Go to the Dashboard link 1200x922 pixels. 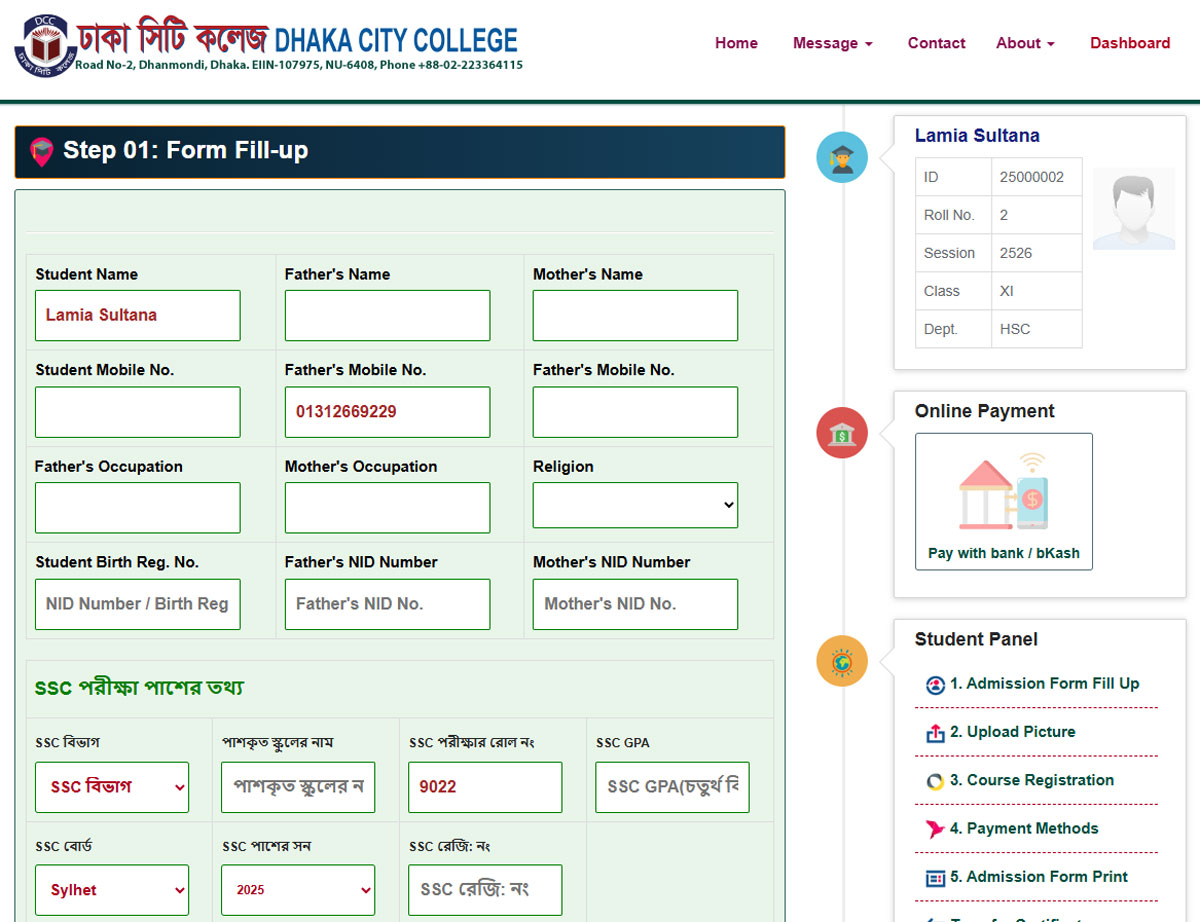click(1130, 43)
